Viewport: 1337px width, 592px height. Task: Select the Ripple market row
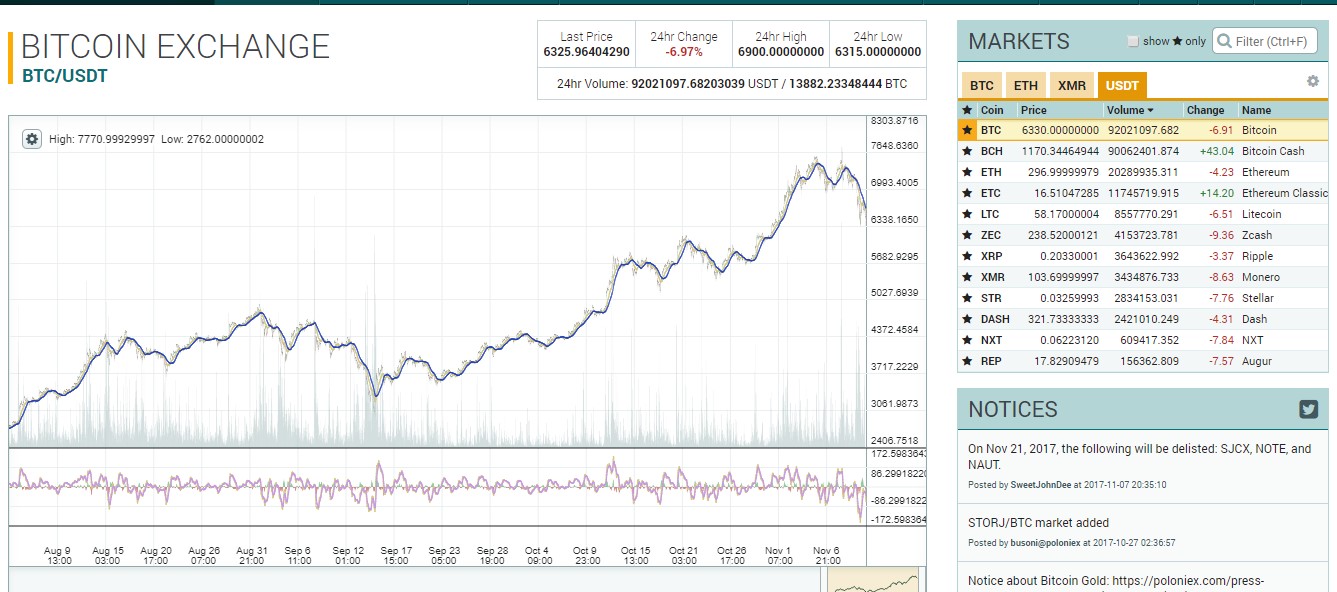pos(1143,256)
